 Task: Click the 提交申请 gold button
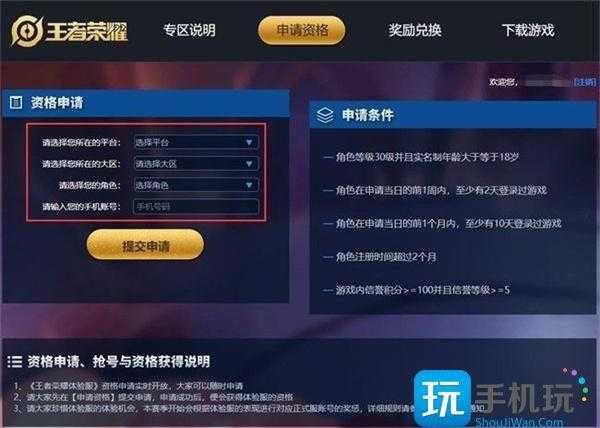[x=145, y=245]
